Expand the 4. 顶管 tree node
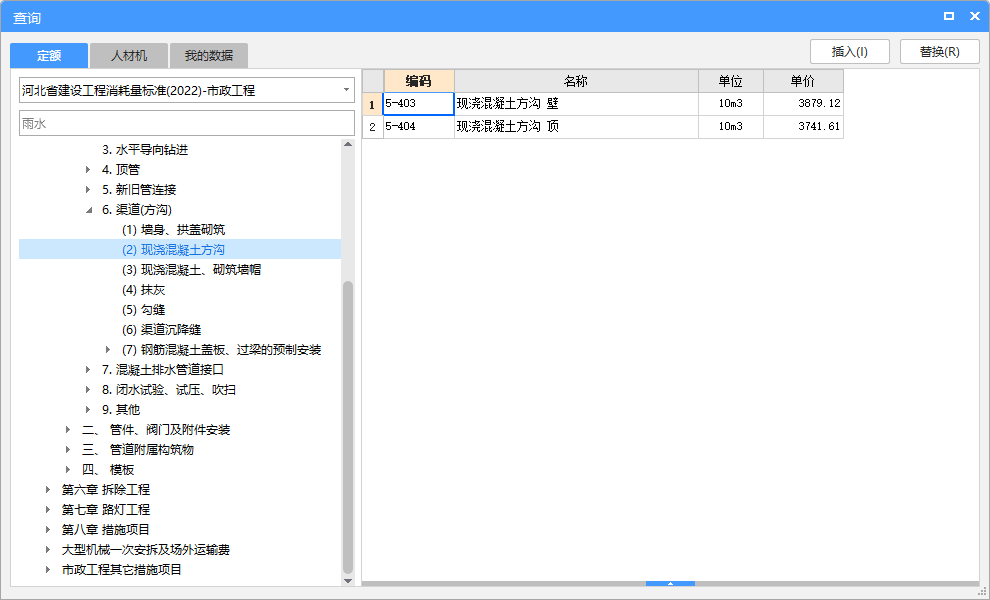The height and width of the screenshot is (600, 990). pyautogui.click(x=89, y=169)
